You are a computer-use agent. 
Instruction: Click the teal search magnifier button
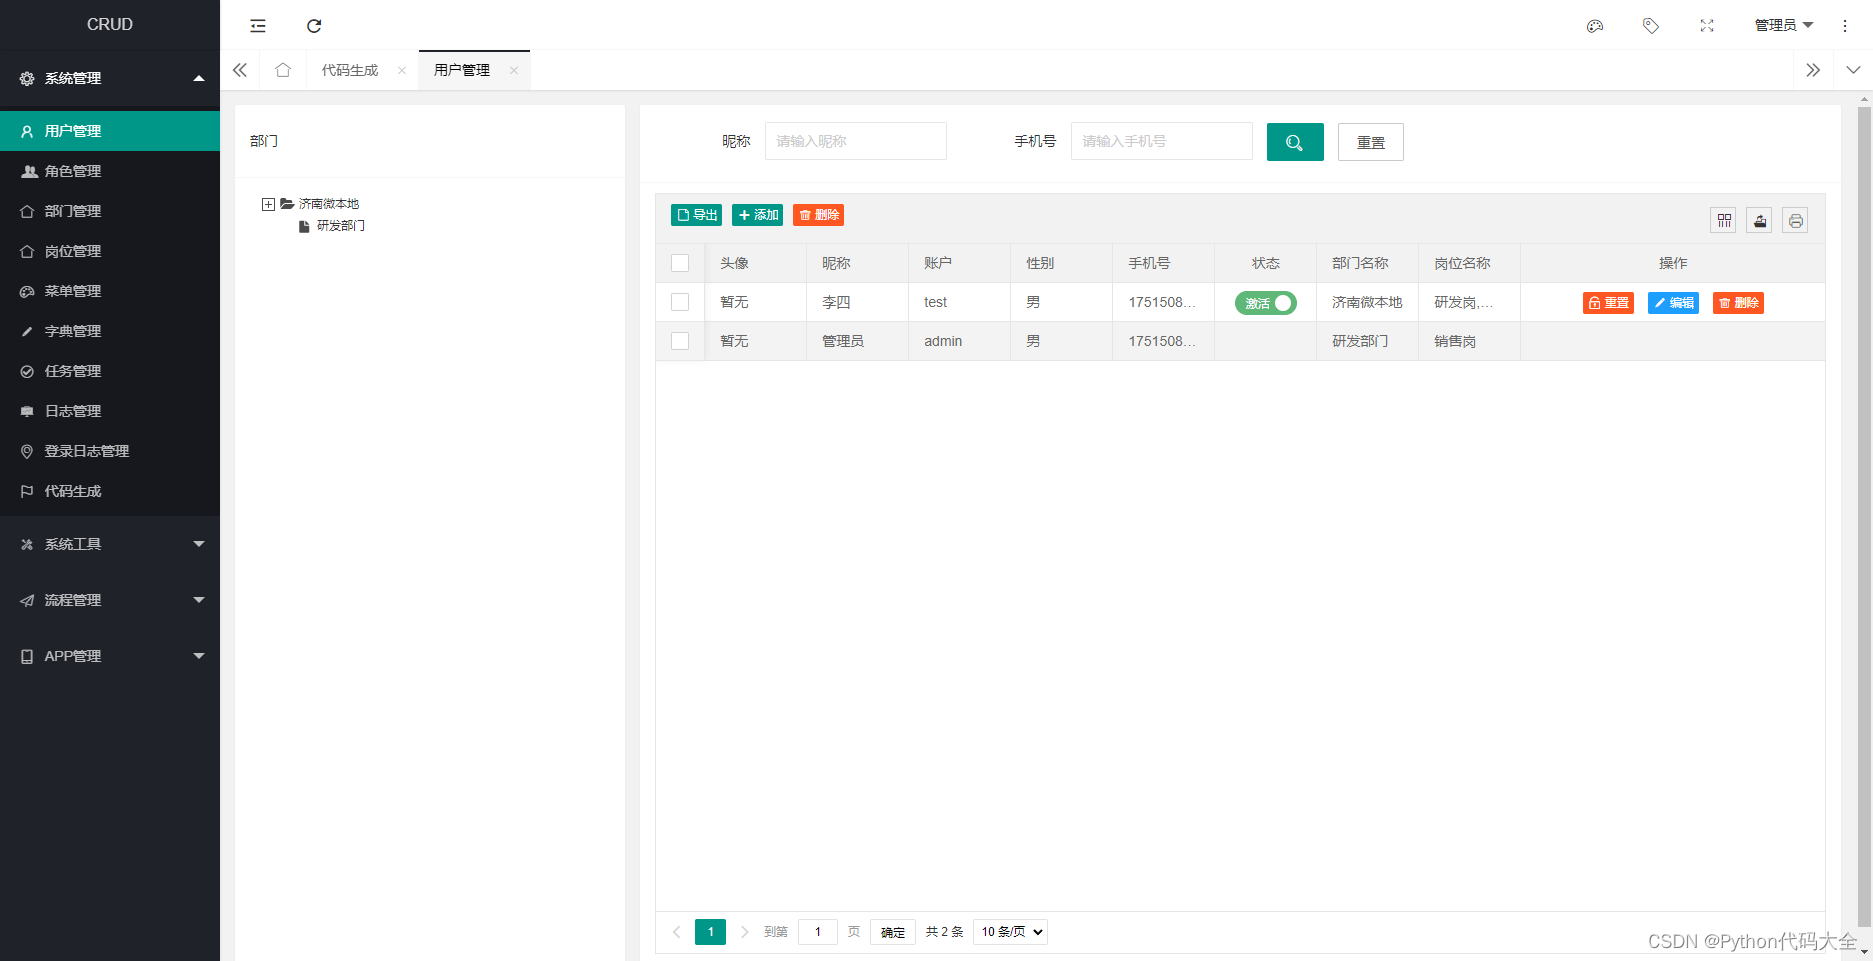coord(1295,142)
